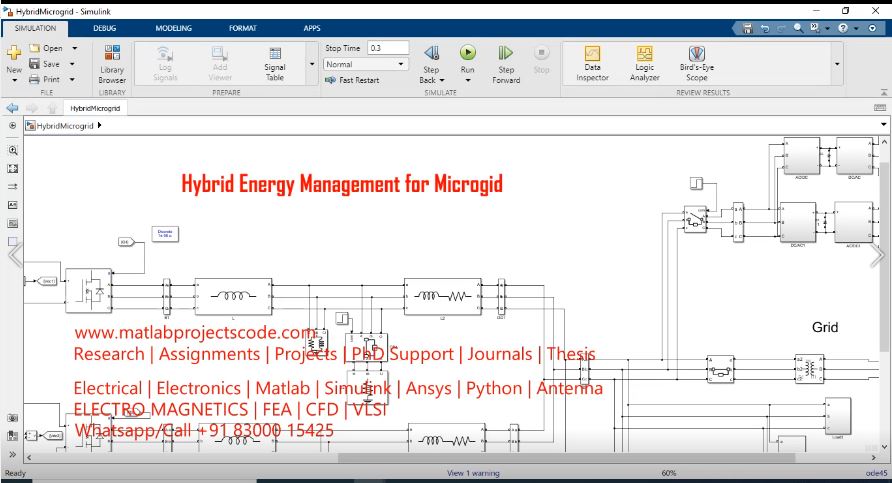Switch to the MODELING tab
The width and height of the screenshot is (892, 483).
click(x=173, y=28)
